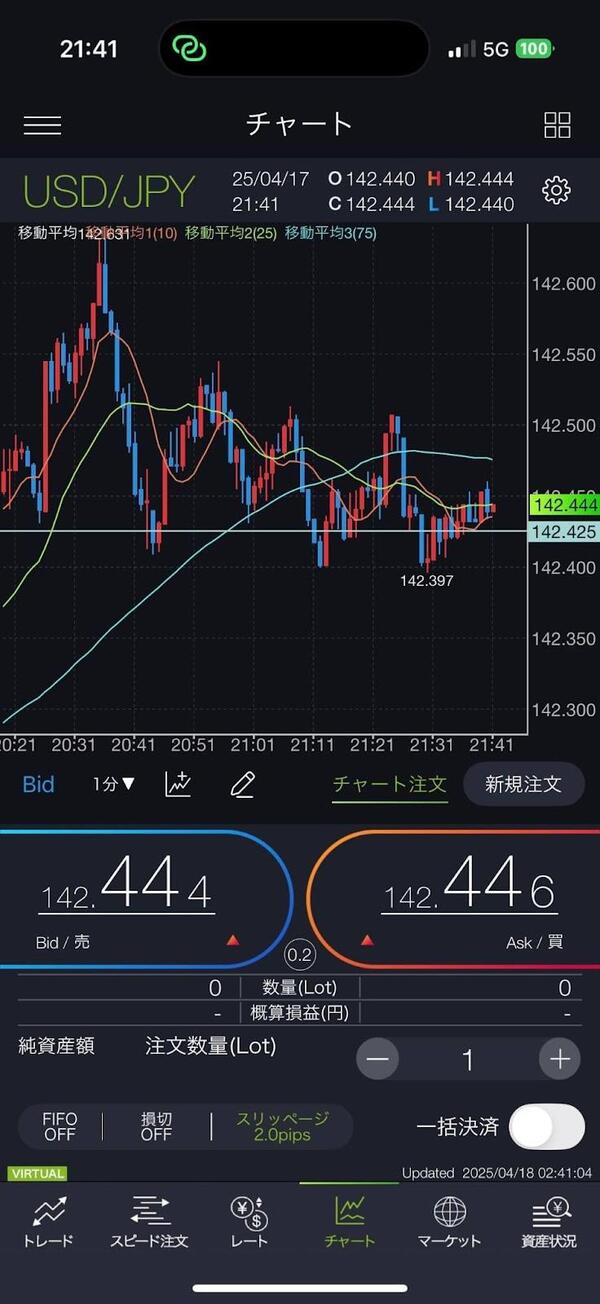Tap the VIRTUAL mode badge
Viewport: 600px width, 1304px height.
tap(38, 1174)
